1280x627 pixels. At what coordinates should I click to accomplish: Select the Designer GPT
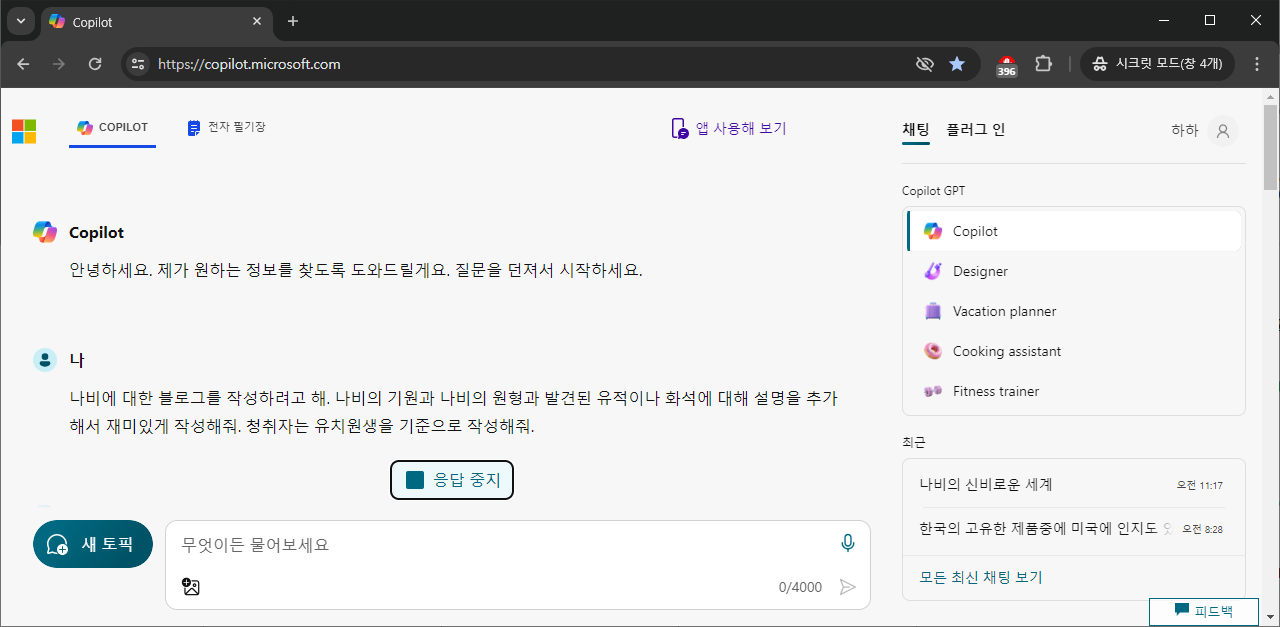pos(1074,271)
